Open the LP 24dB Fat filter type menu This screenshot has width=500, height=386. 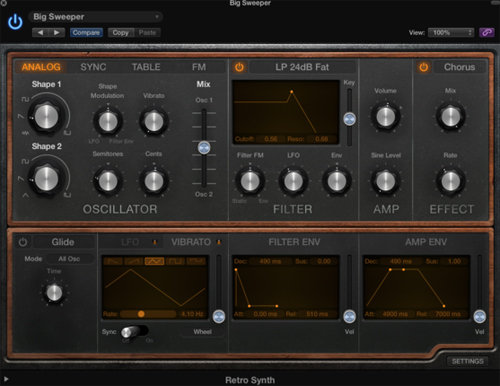coord(302,67)
